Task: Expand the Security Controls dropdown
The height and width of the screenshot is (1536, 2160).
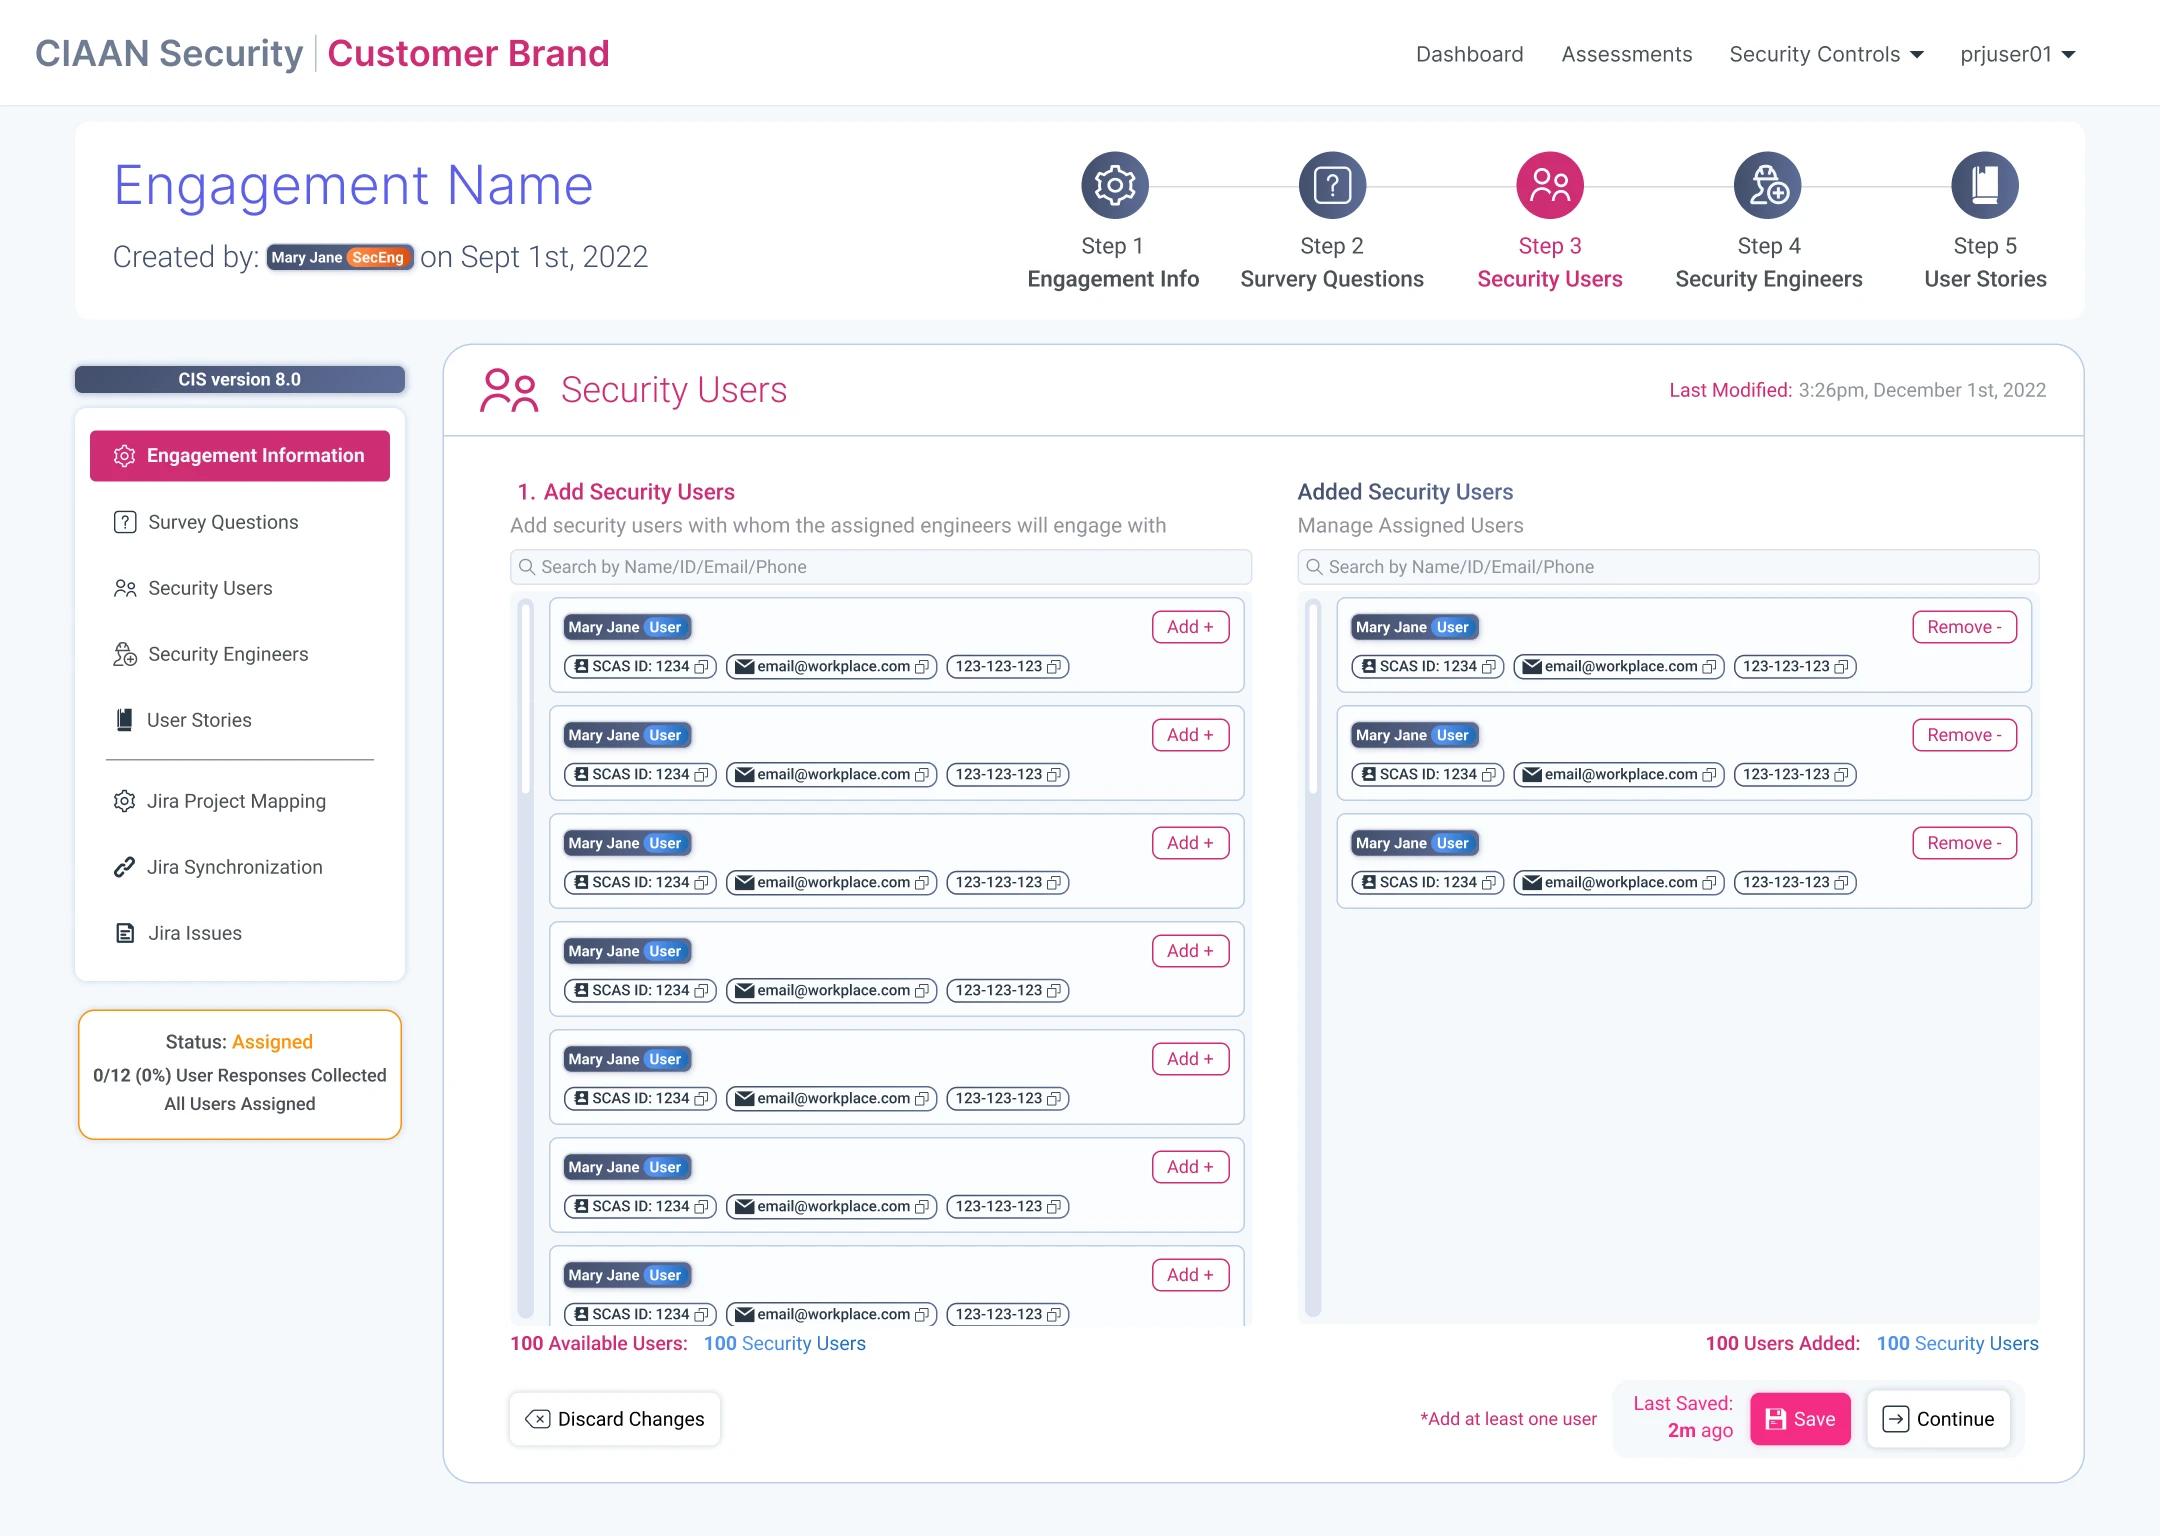Action: (x=1826, y=54)
